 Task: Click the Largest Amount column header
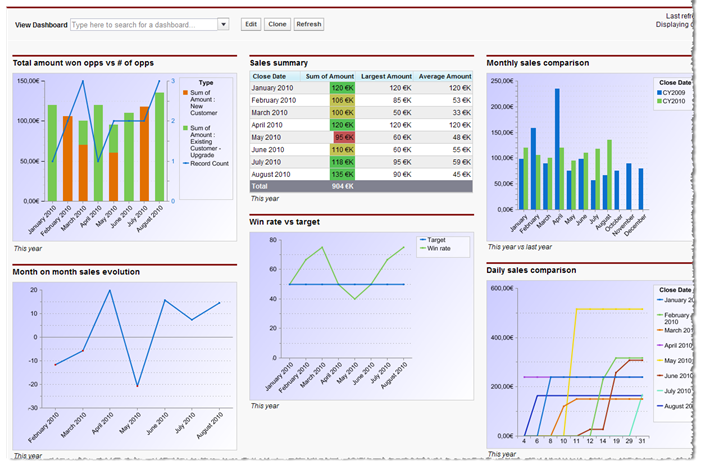click(x=386, y=76)
